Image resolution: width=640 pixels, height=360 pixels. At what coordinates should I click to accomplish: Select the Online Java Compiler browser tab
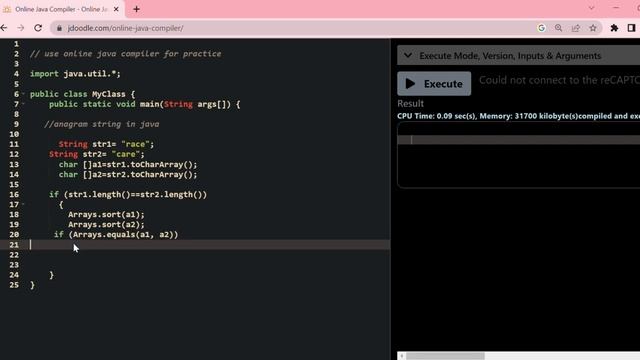[61, 9]
